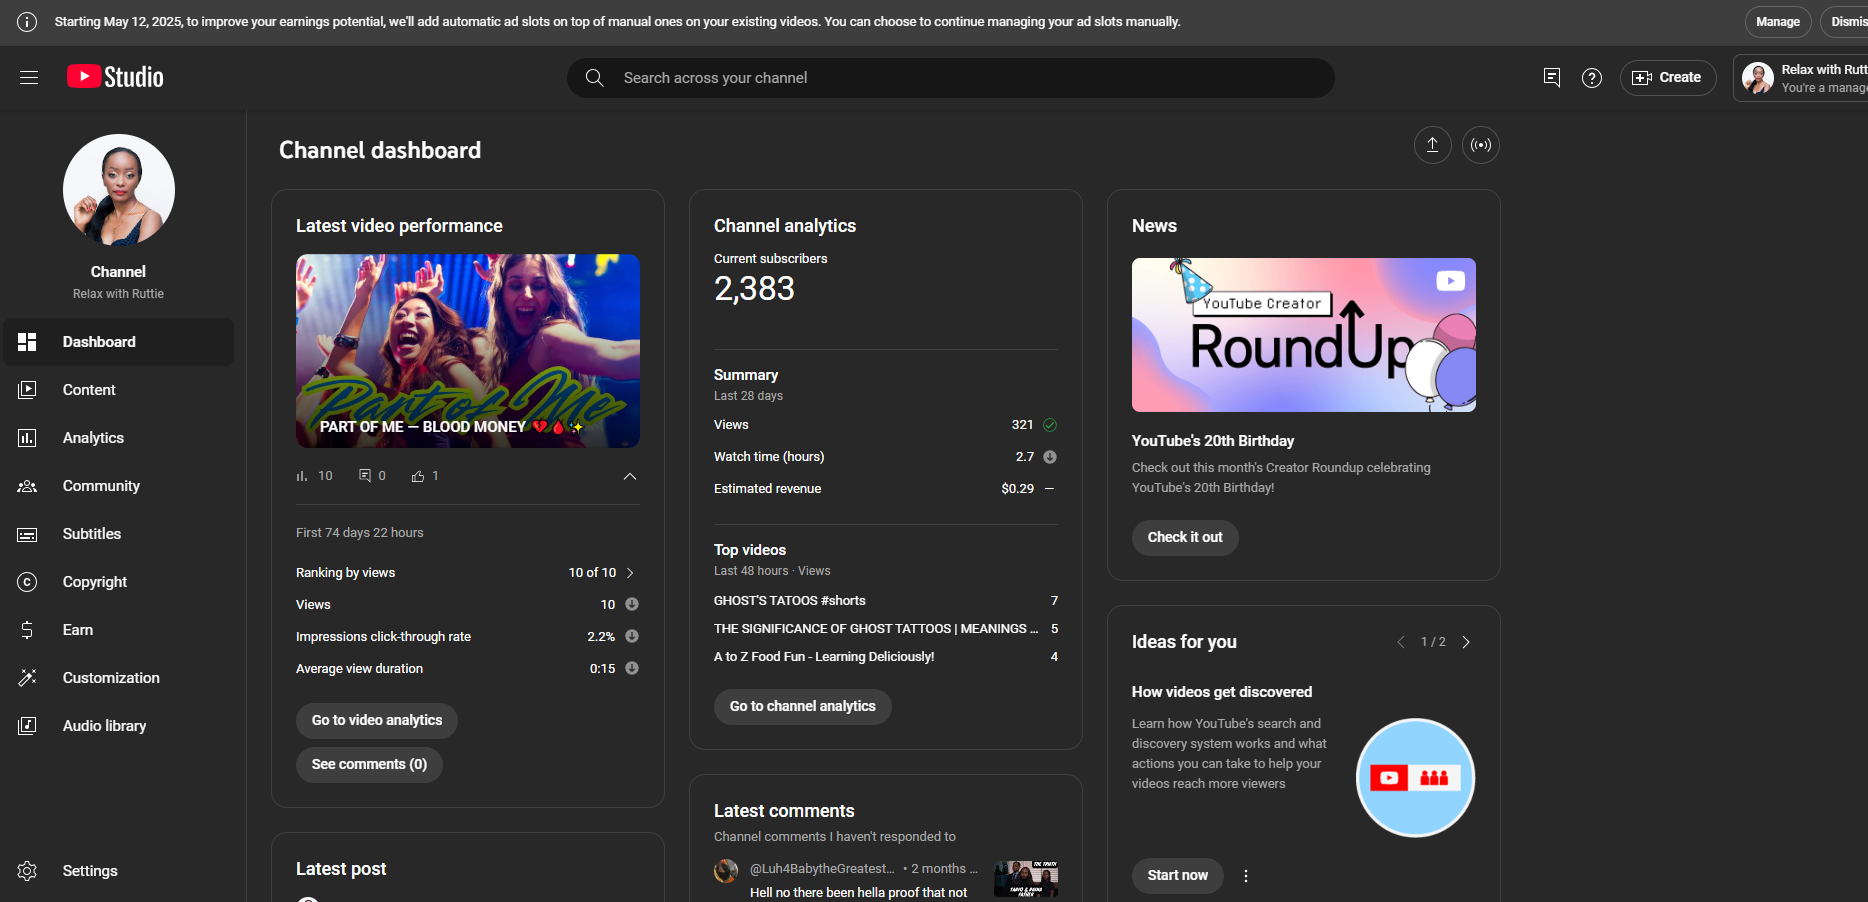Open Content in the sidebar

click(119, 390)
